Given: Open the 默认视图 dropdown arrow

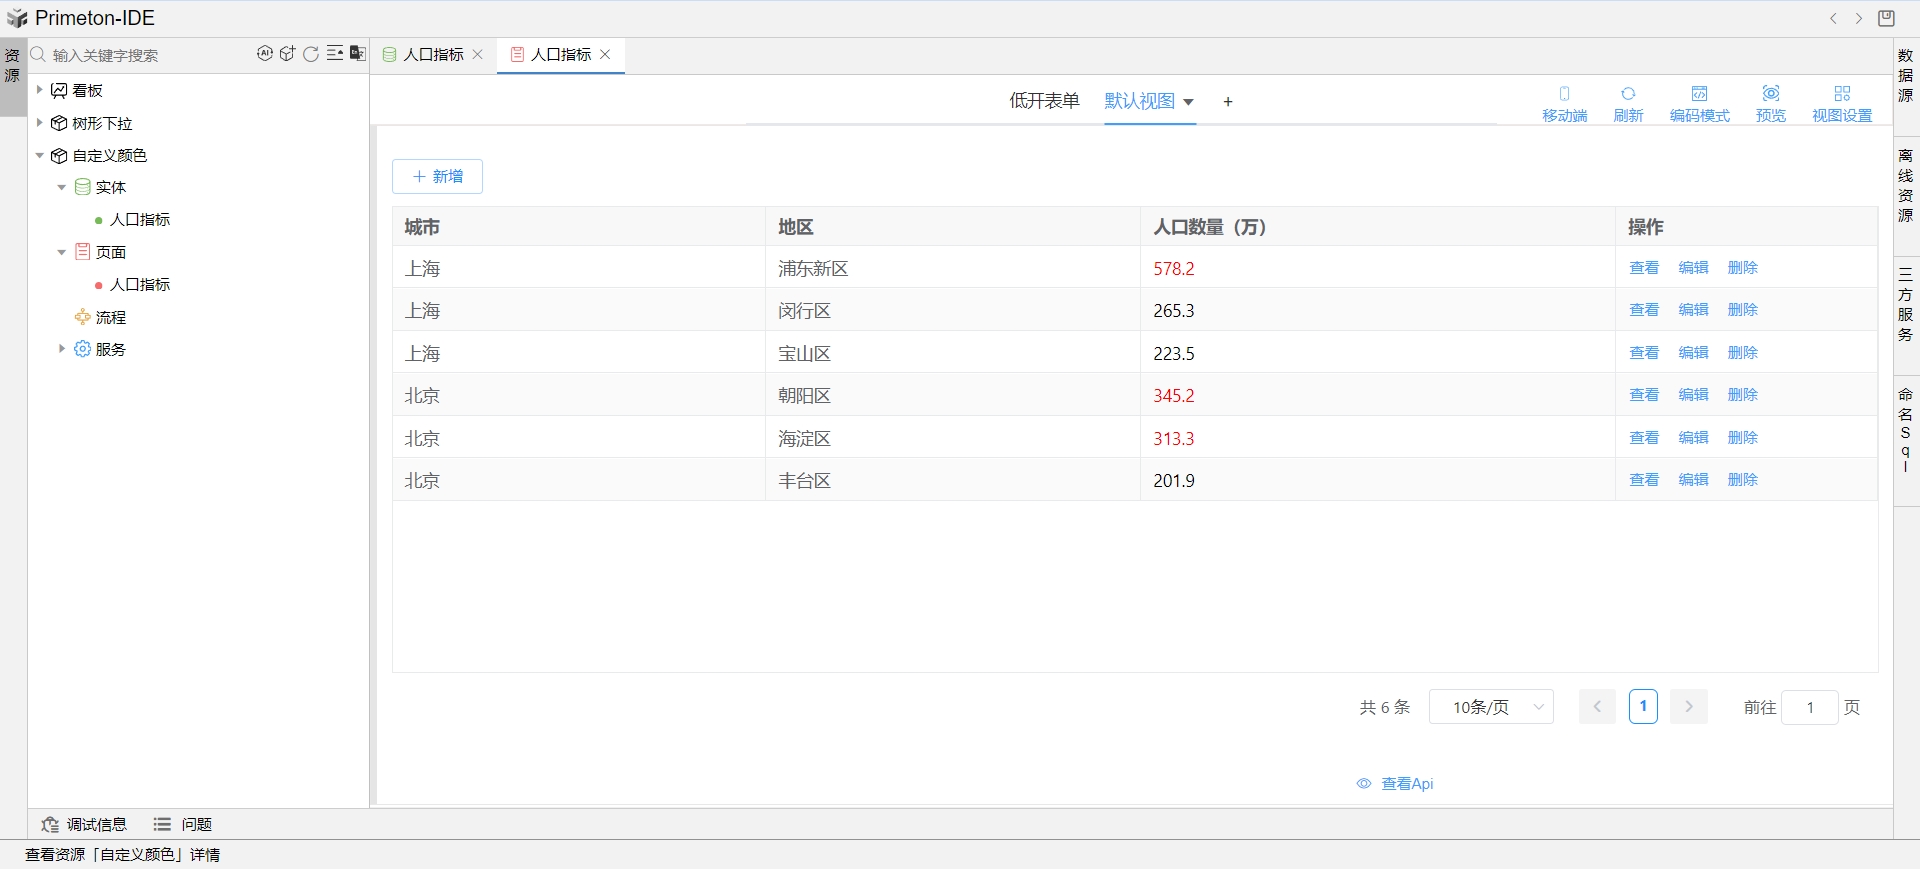Looking at the screenshot, I should 1188,102.
